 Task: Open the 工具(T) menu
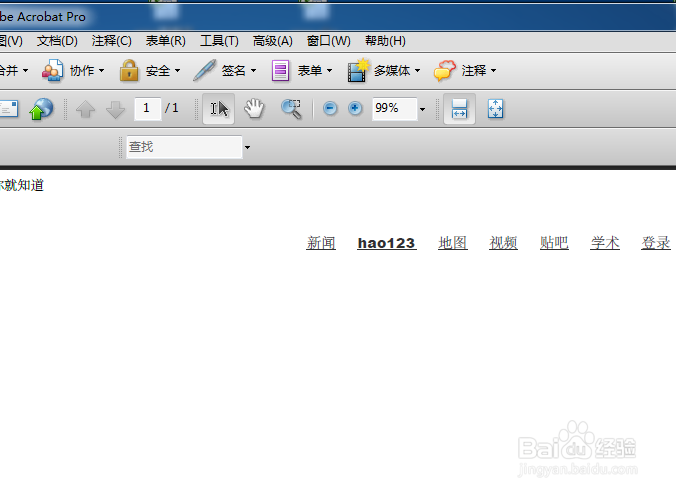point(219,41)
